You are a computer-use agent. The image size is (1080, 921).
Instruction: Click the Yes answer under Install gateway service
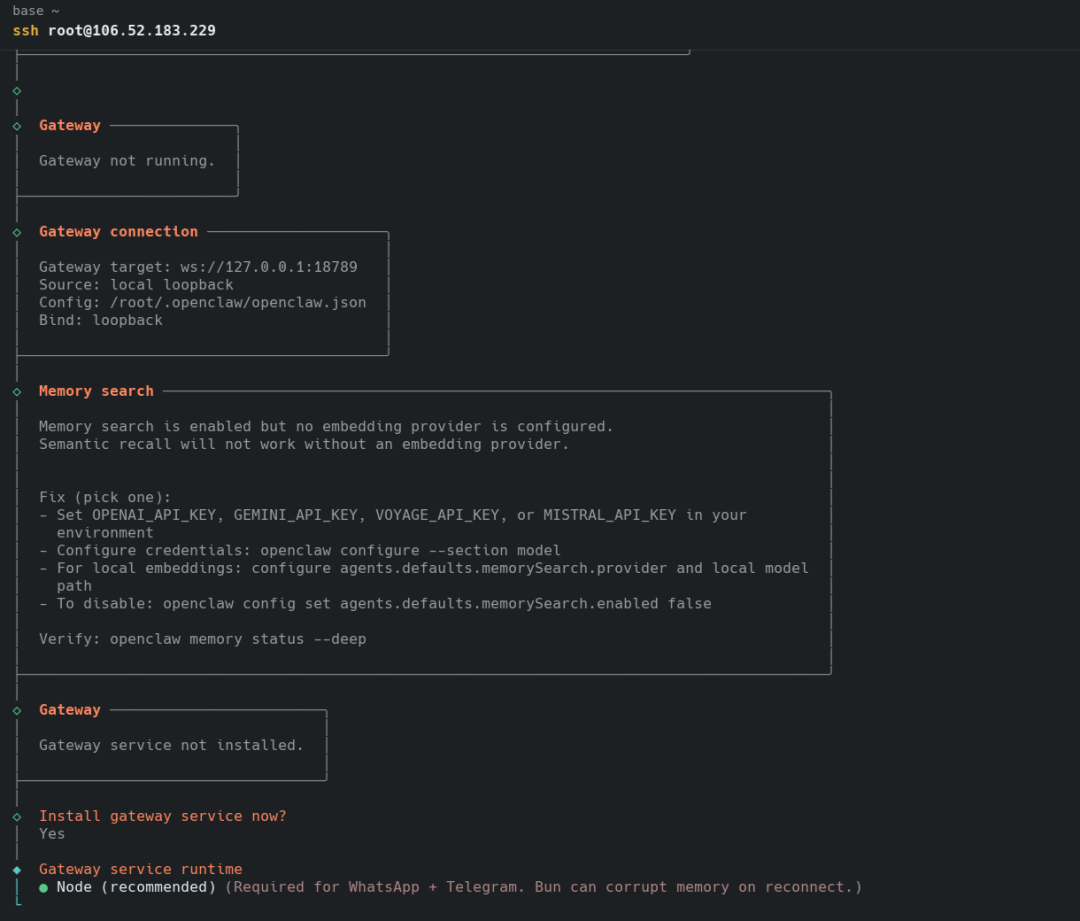point(52,834)
